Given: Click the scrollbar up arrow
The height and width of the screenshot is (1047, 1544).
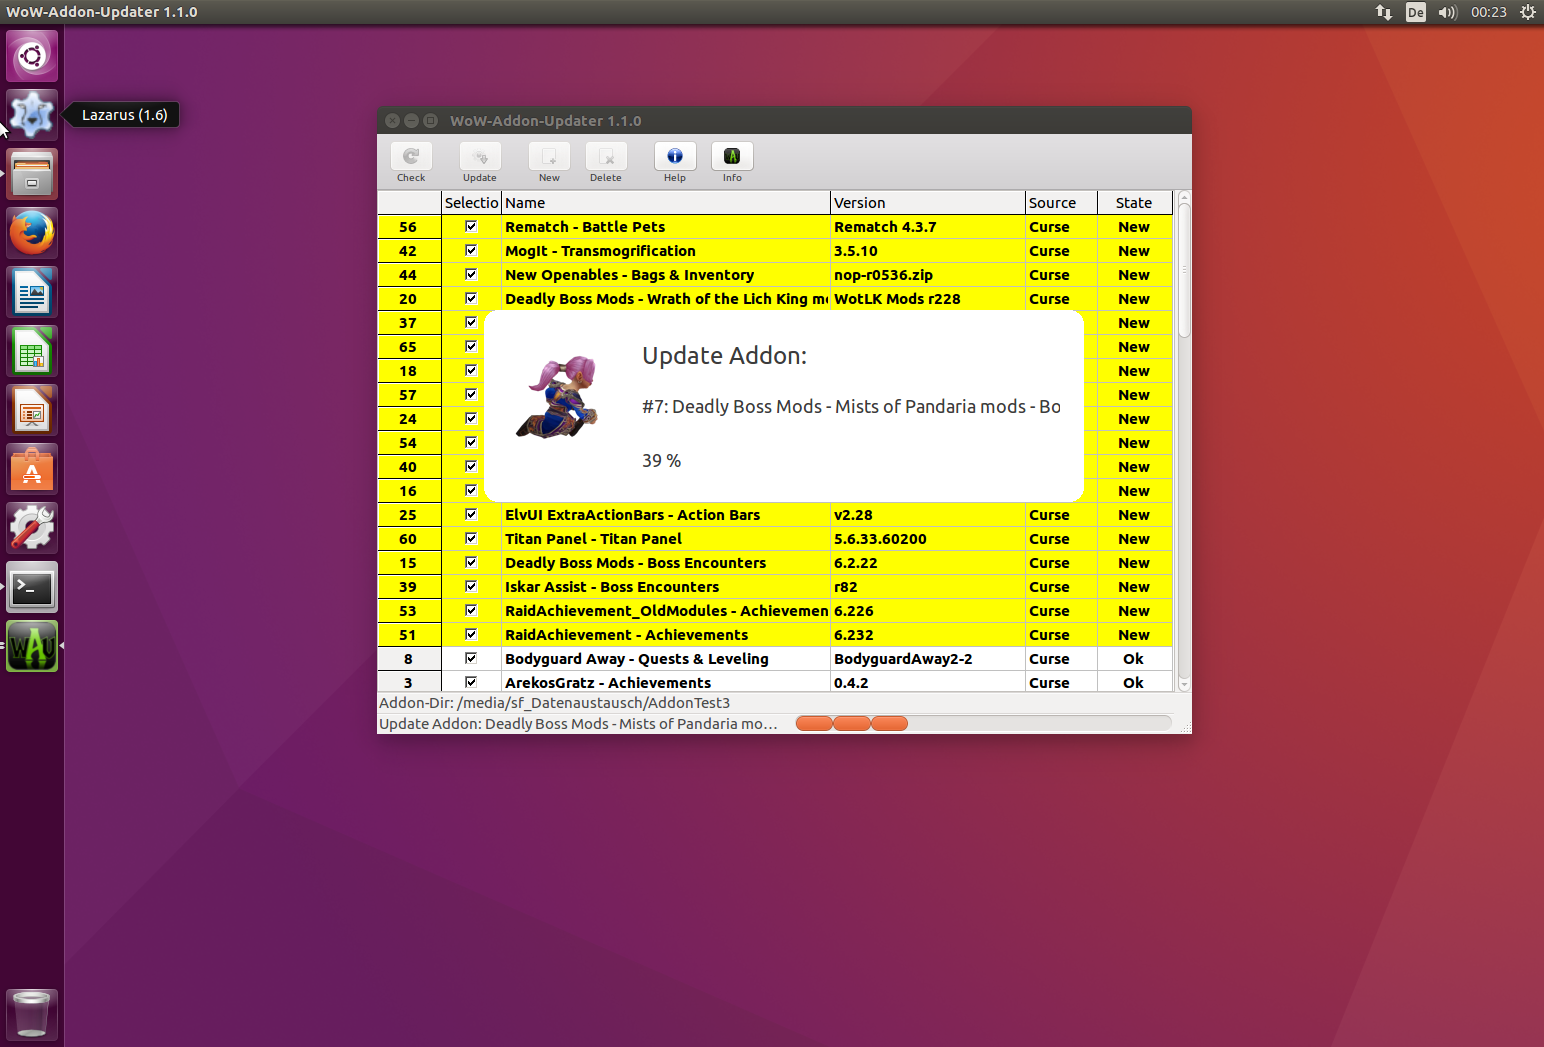Looking at the screenshot, I should click(x=1184, y=197).
